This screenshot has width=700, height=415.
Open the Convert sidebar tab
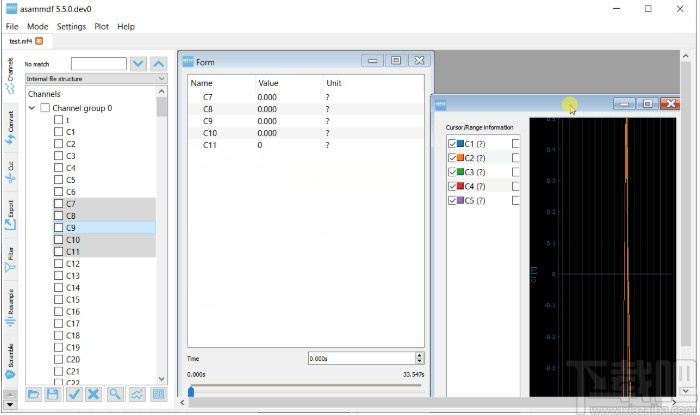click(x=10, y=127)
